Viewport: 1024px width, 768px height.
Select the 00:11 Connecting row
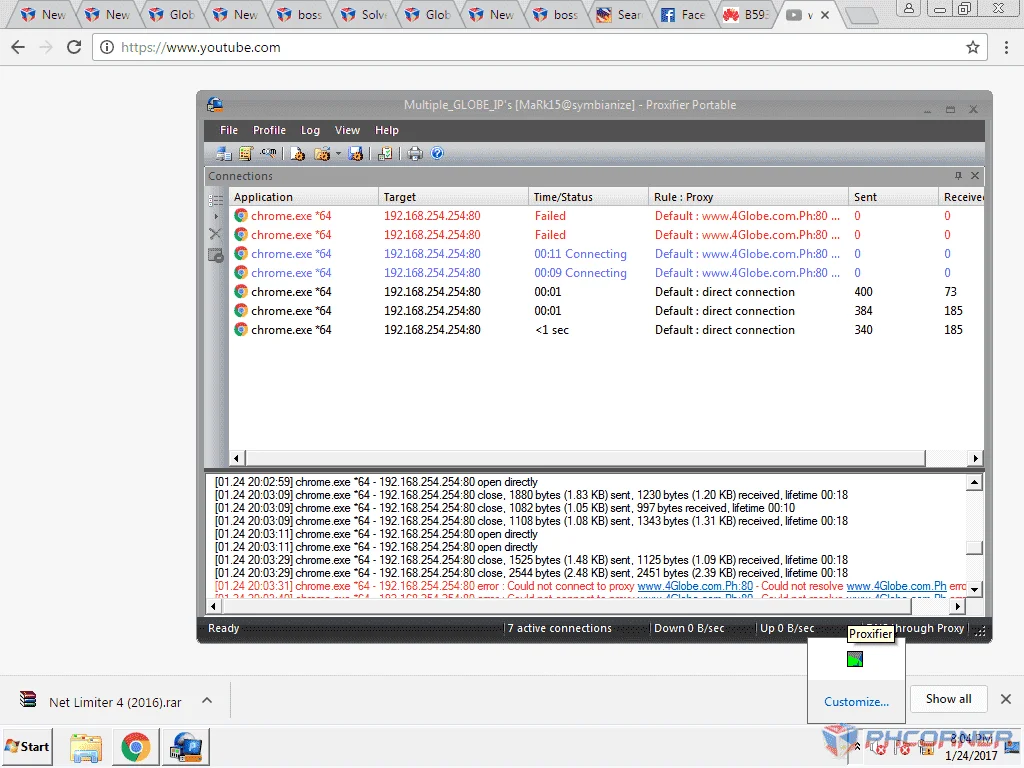tap(606, 253)
